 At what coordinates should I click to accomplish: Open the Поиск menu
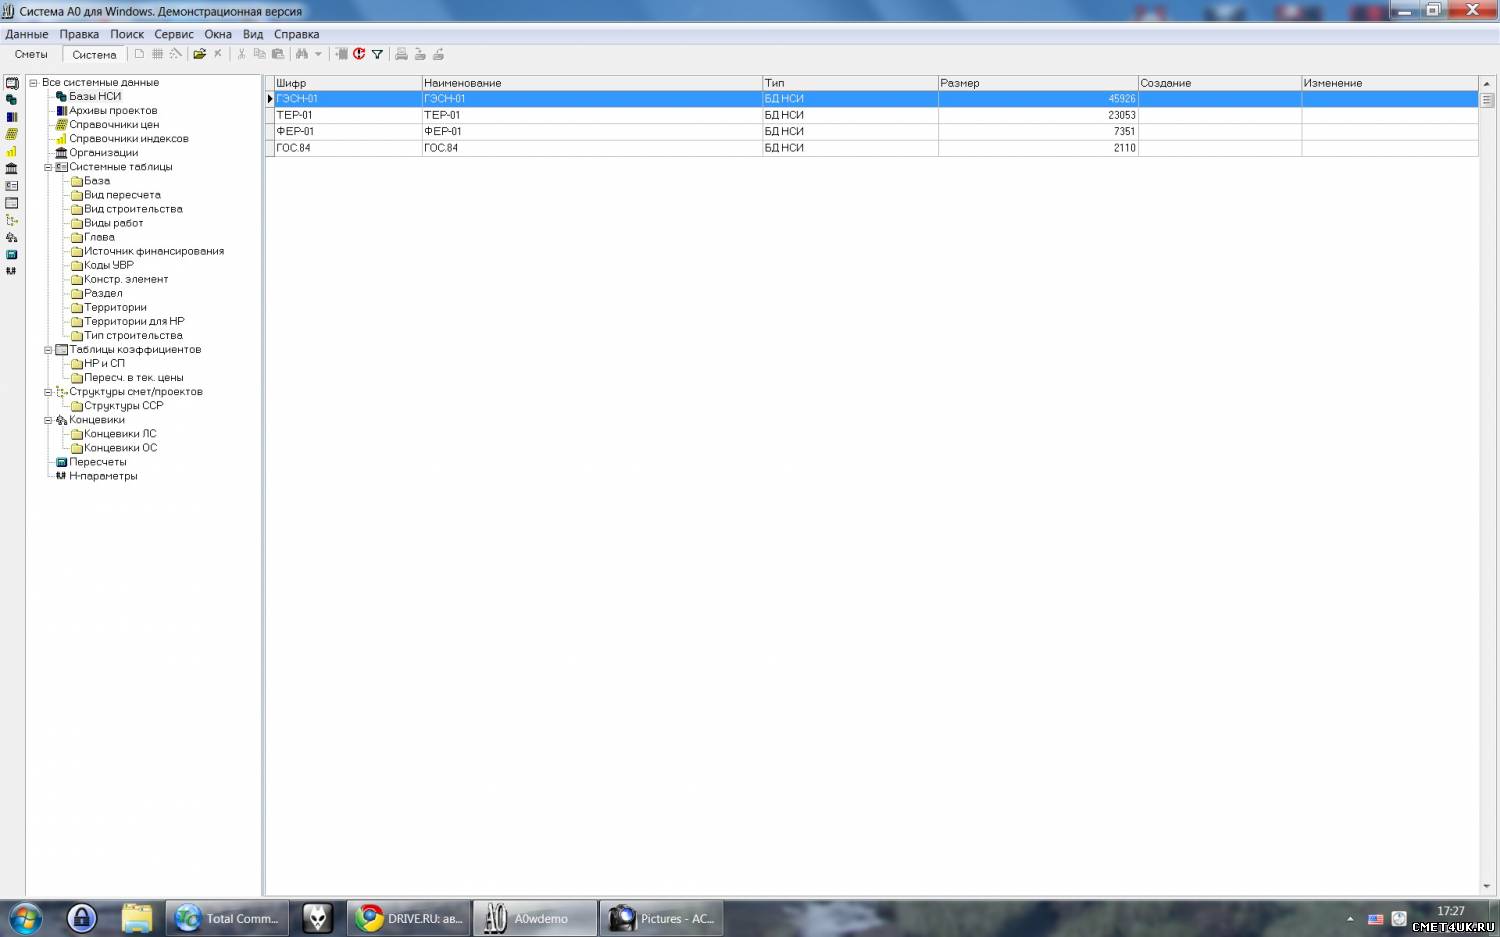pyautogui.click(x=127, y=34)
